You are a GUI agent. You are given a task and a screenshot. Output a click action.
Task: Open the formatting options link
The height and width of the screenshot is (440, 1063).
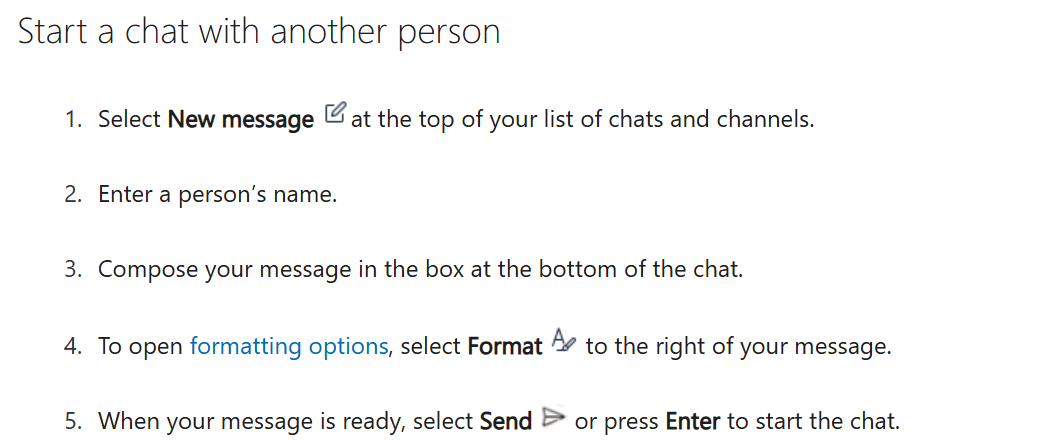pyautogui.click(x=289, y=346)
